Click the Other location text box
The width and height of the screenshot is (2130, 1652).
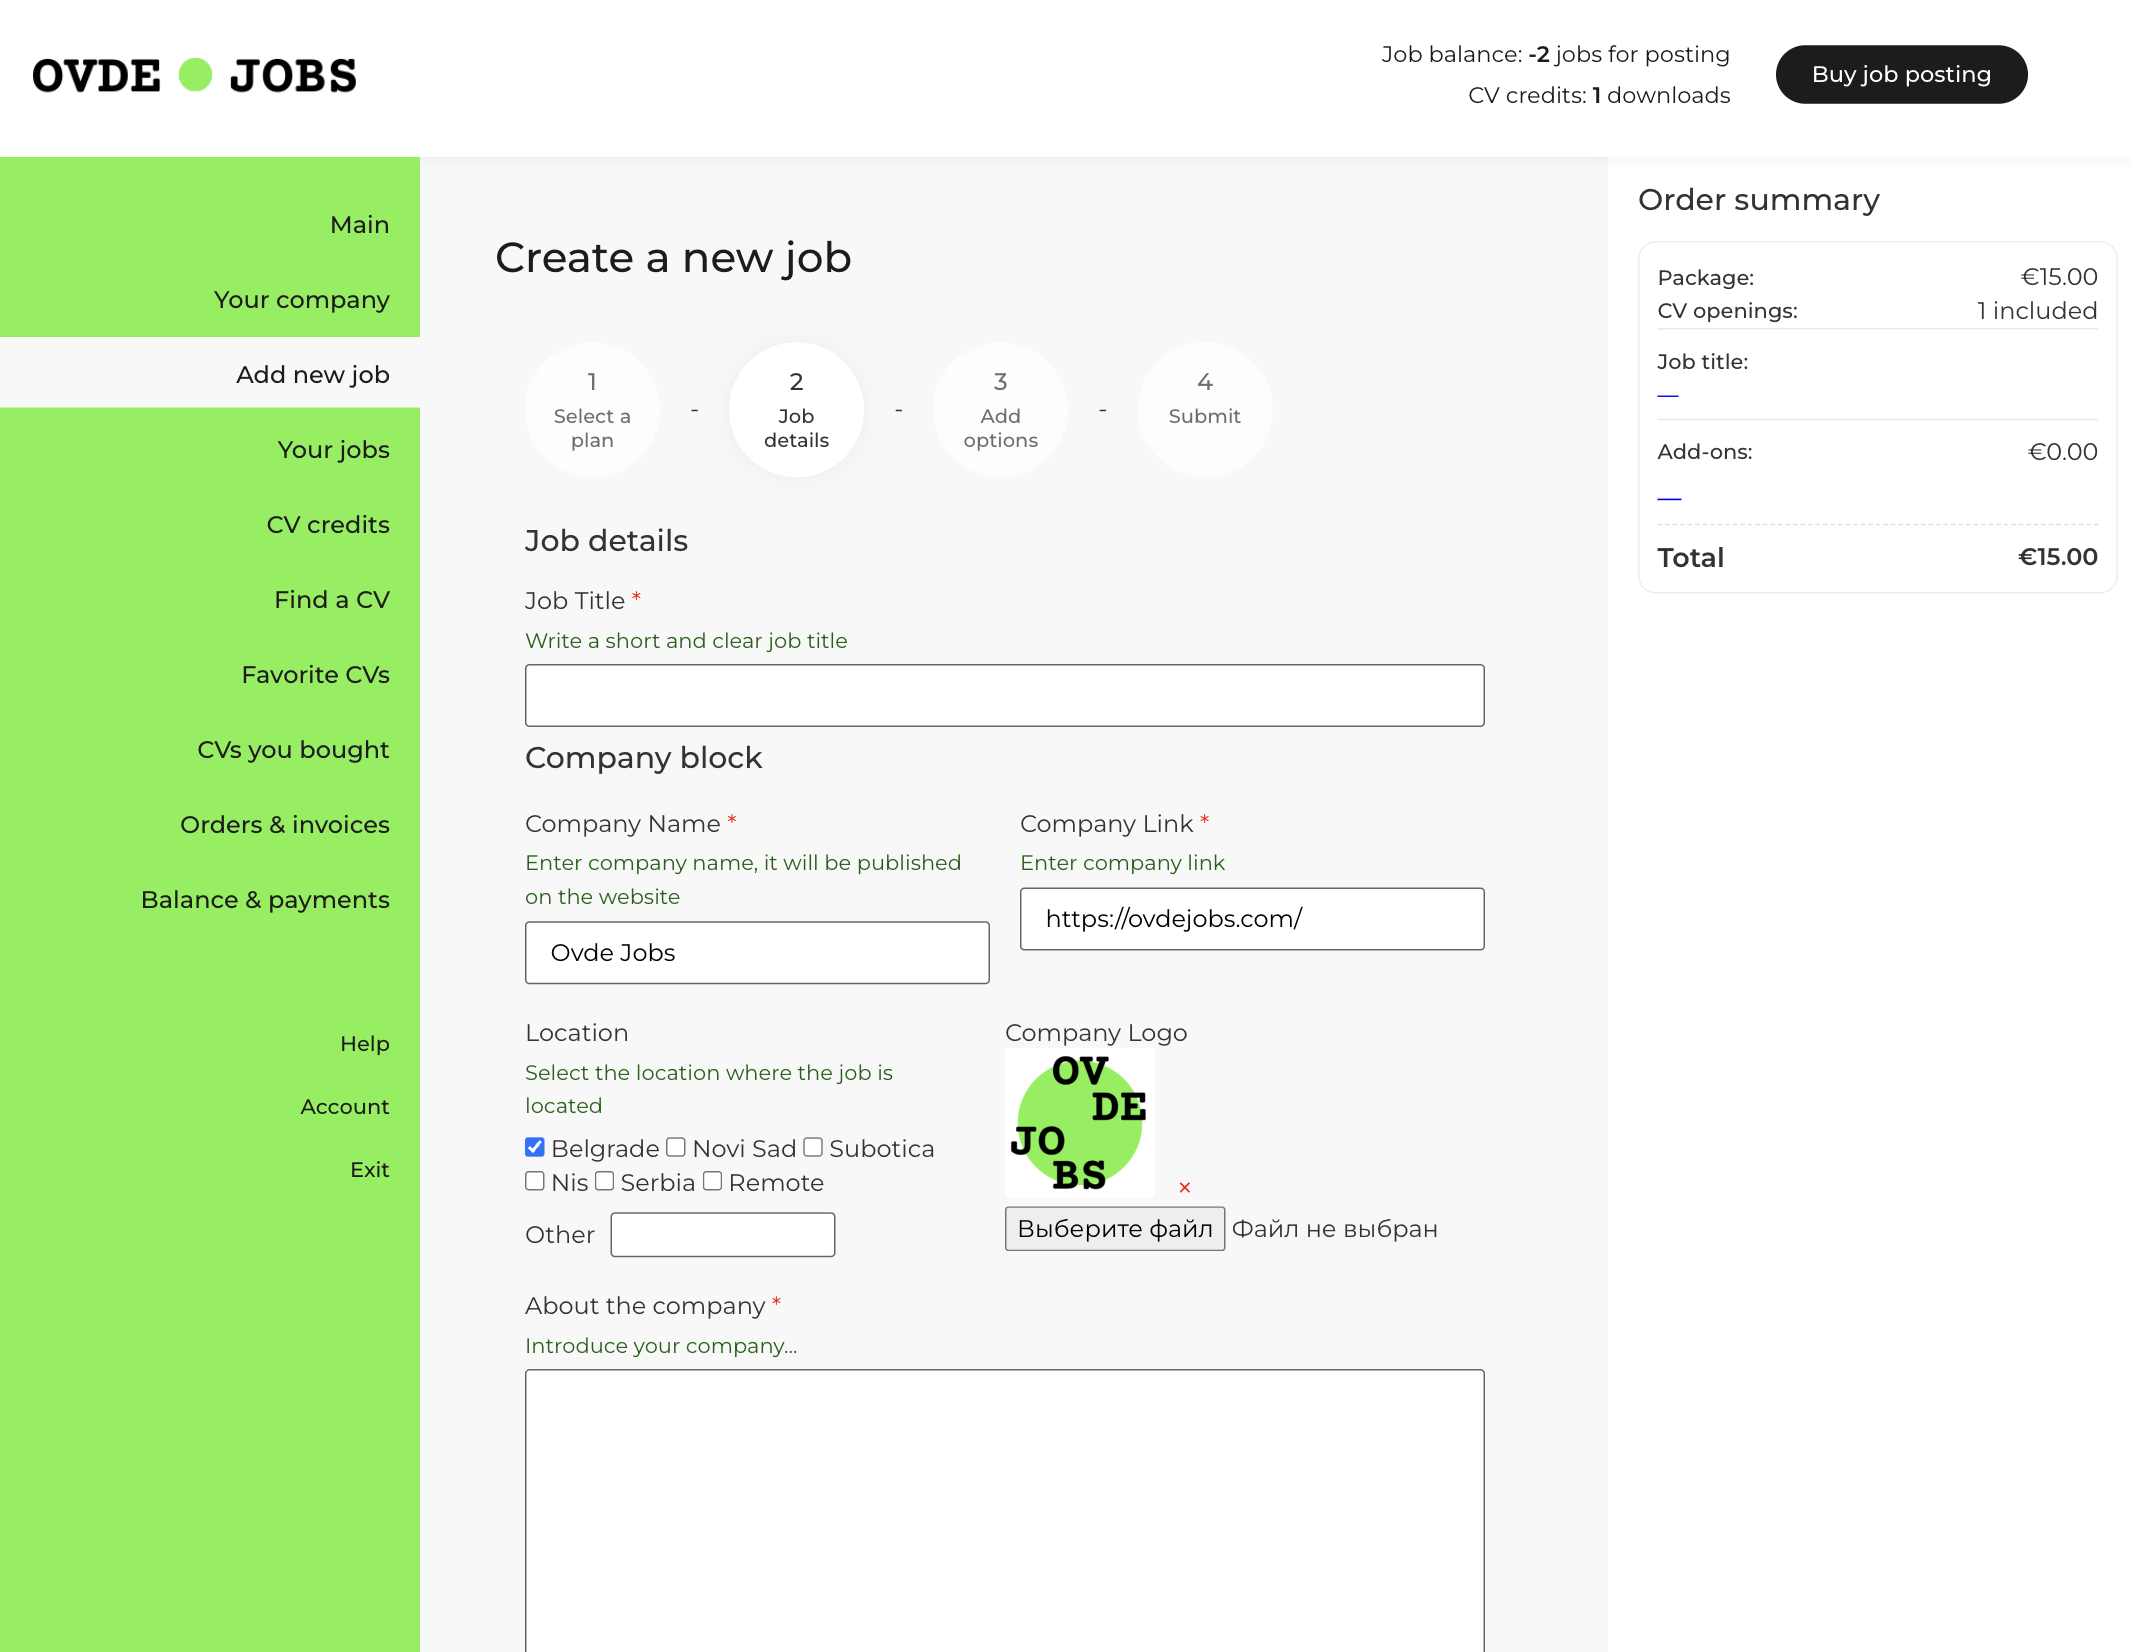722,1235
